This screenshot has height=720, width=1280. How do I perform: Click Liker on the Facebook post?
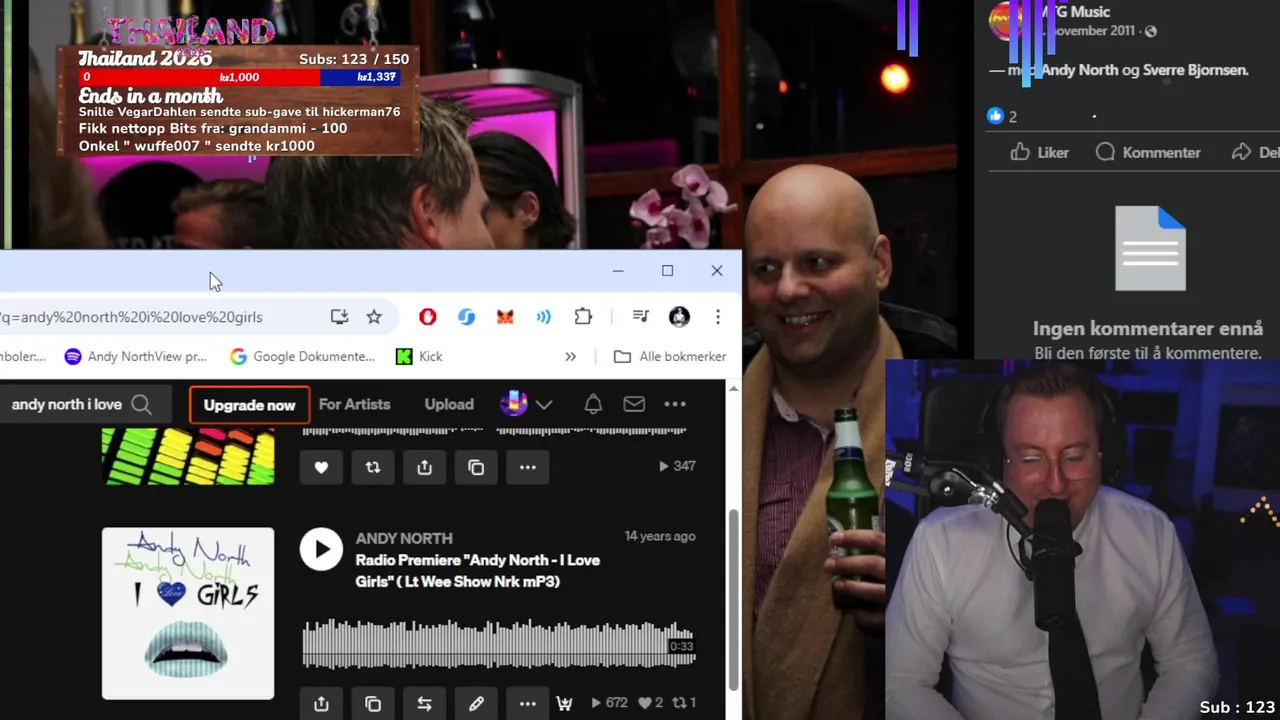tap(1040, 152)
